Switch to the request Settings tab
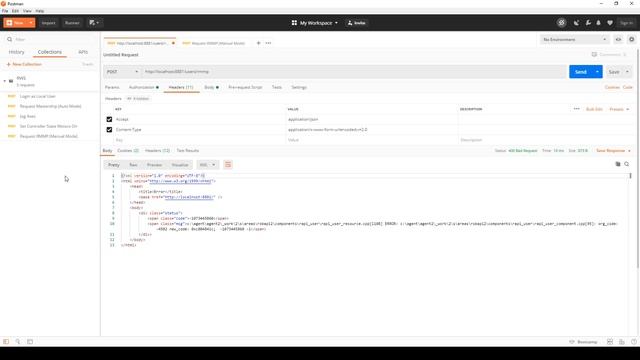Image resolution: width=640 pixels, height=360 pixels. (299, 87)
